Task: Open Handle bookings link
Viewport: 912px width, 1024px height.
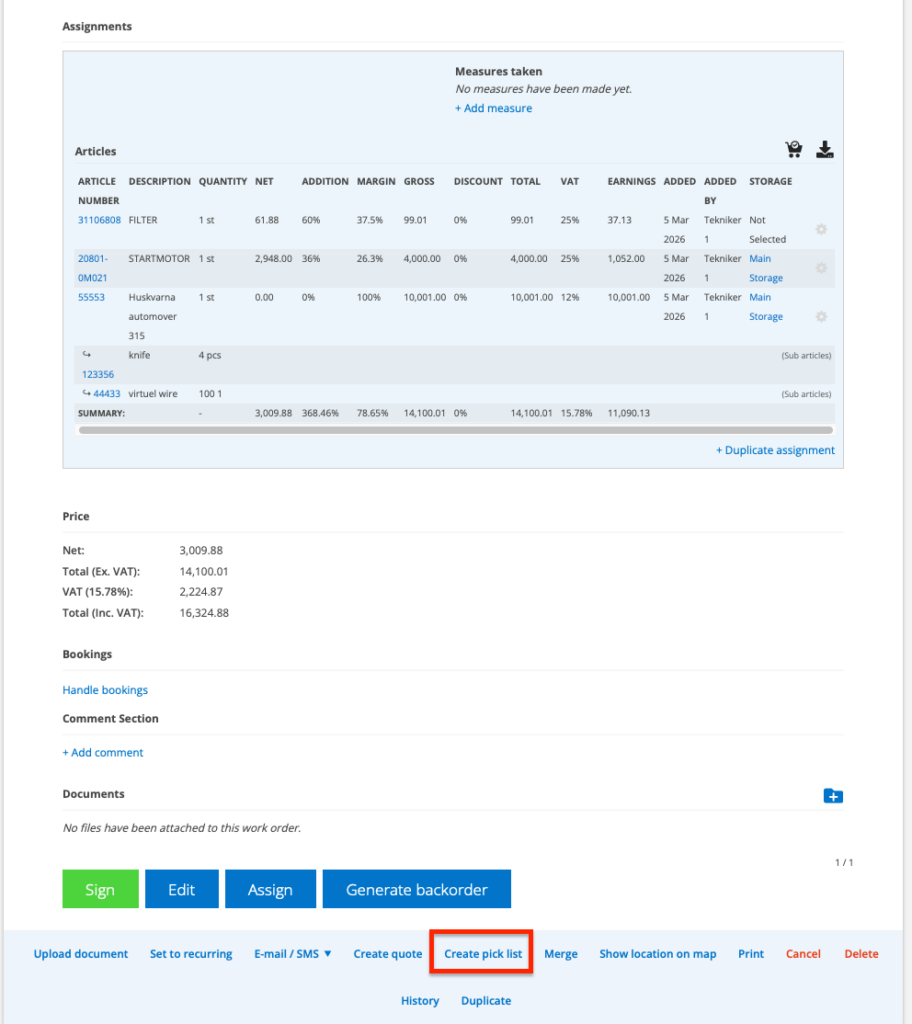Action: (x=105, y=690)
